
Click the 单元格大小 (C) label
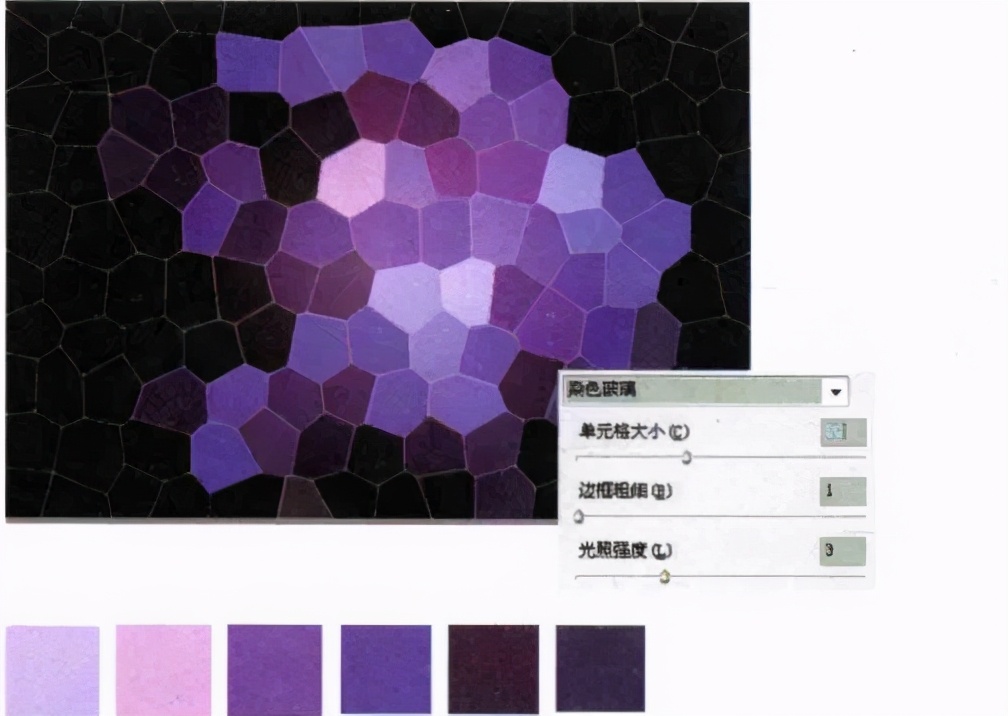click(x=635, y=432)
